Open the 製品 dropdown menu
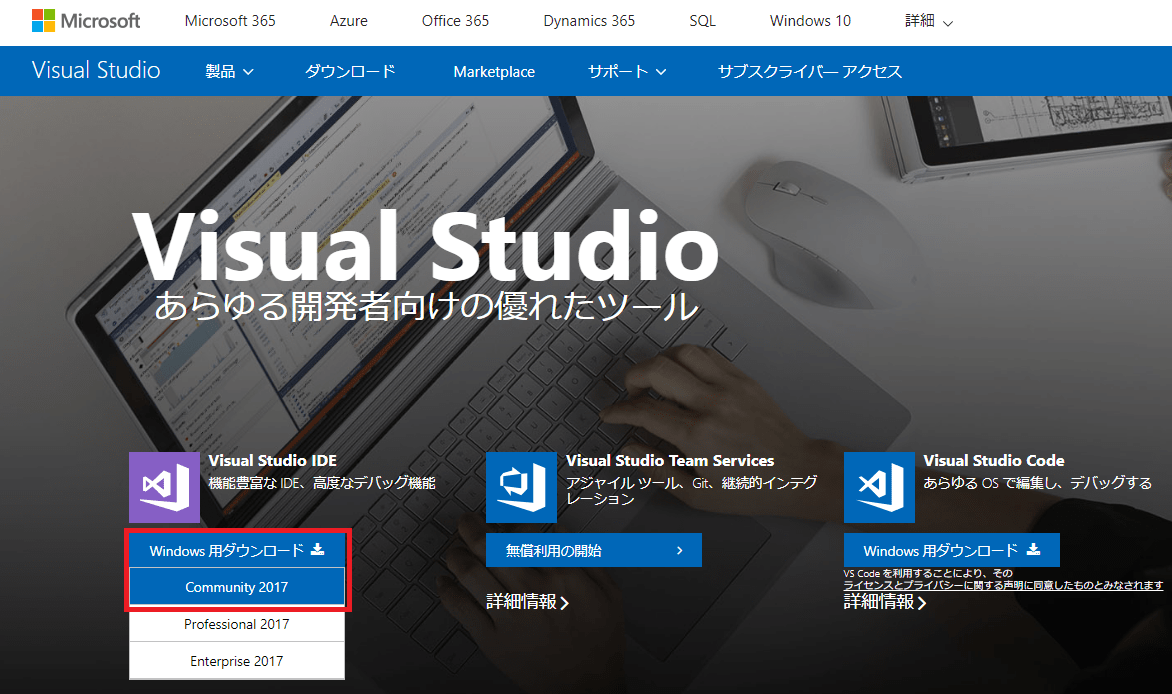Viewport: 1172px width, 694px height. tap(229, 71)
